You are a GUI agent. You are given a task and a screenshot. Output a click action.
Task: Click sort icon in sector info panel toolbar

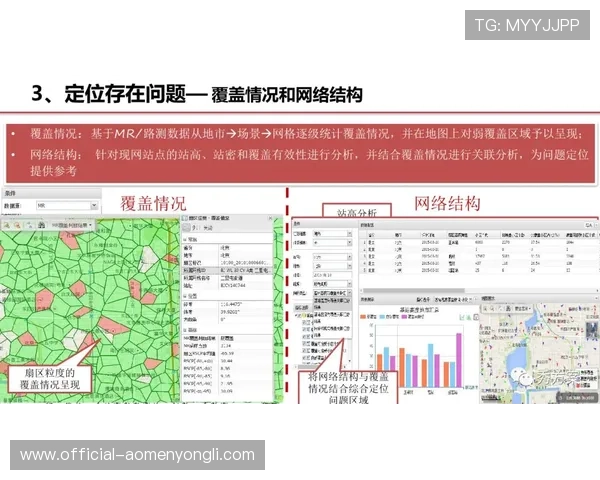coord(194,228)
